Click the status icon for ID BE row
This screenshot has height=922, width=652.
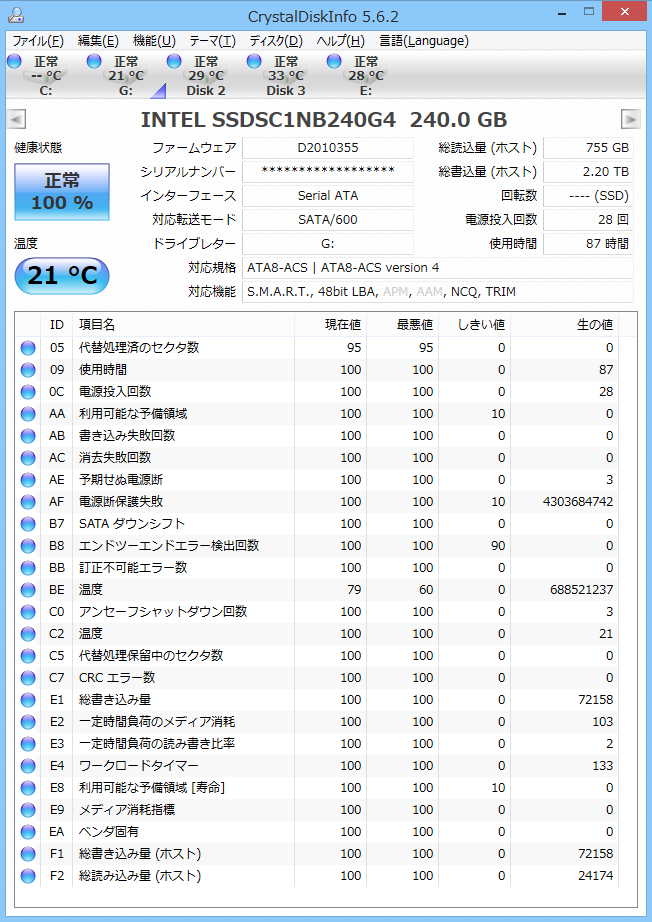(28, 590)
